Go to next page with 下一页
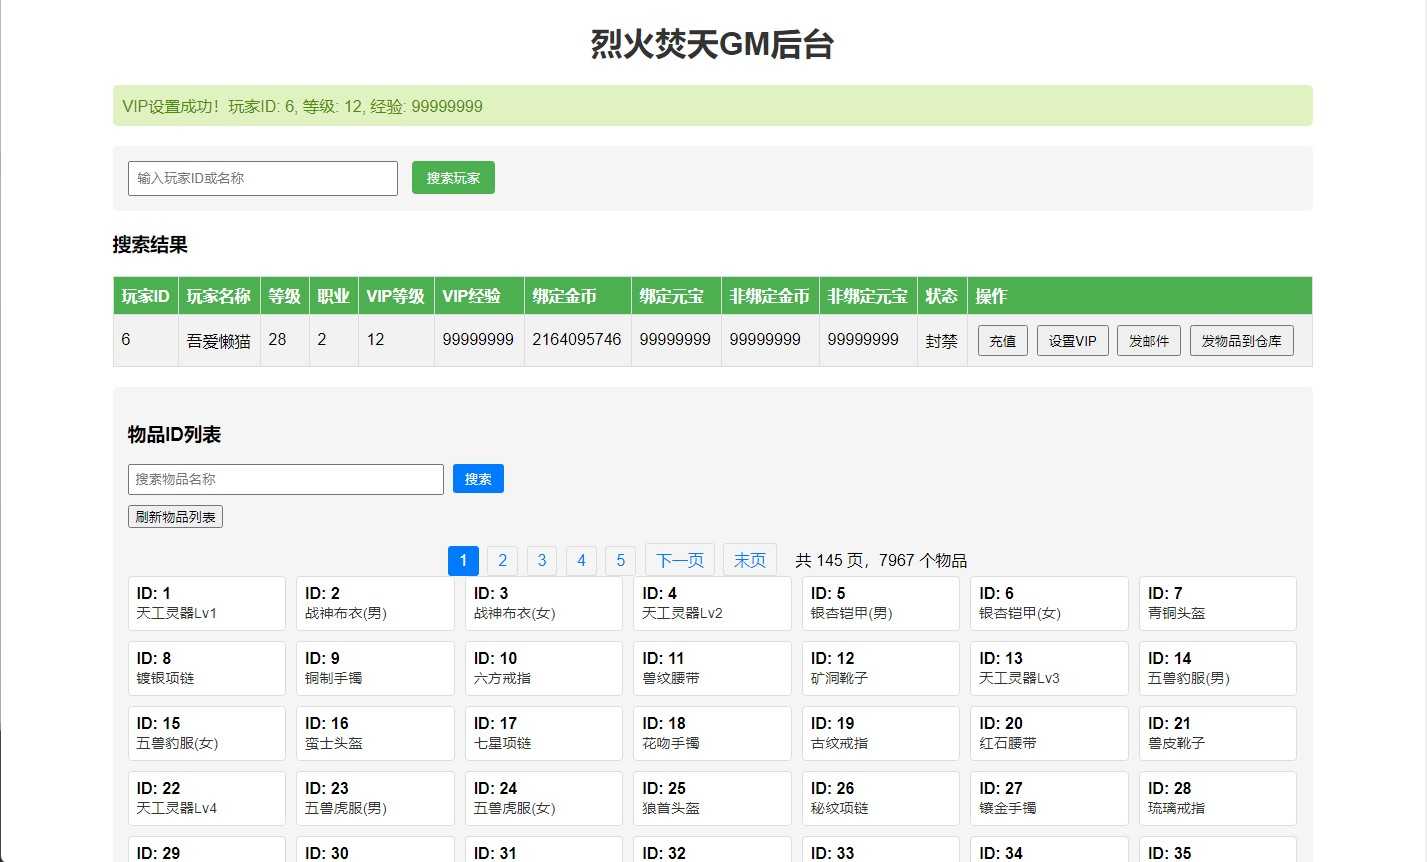1427x862 pixels. pyautogui.click(x=680, y=560)
